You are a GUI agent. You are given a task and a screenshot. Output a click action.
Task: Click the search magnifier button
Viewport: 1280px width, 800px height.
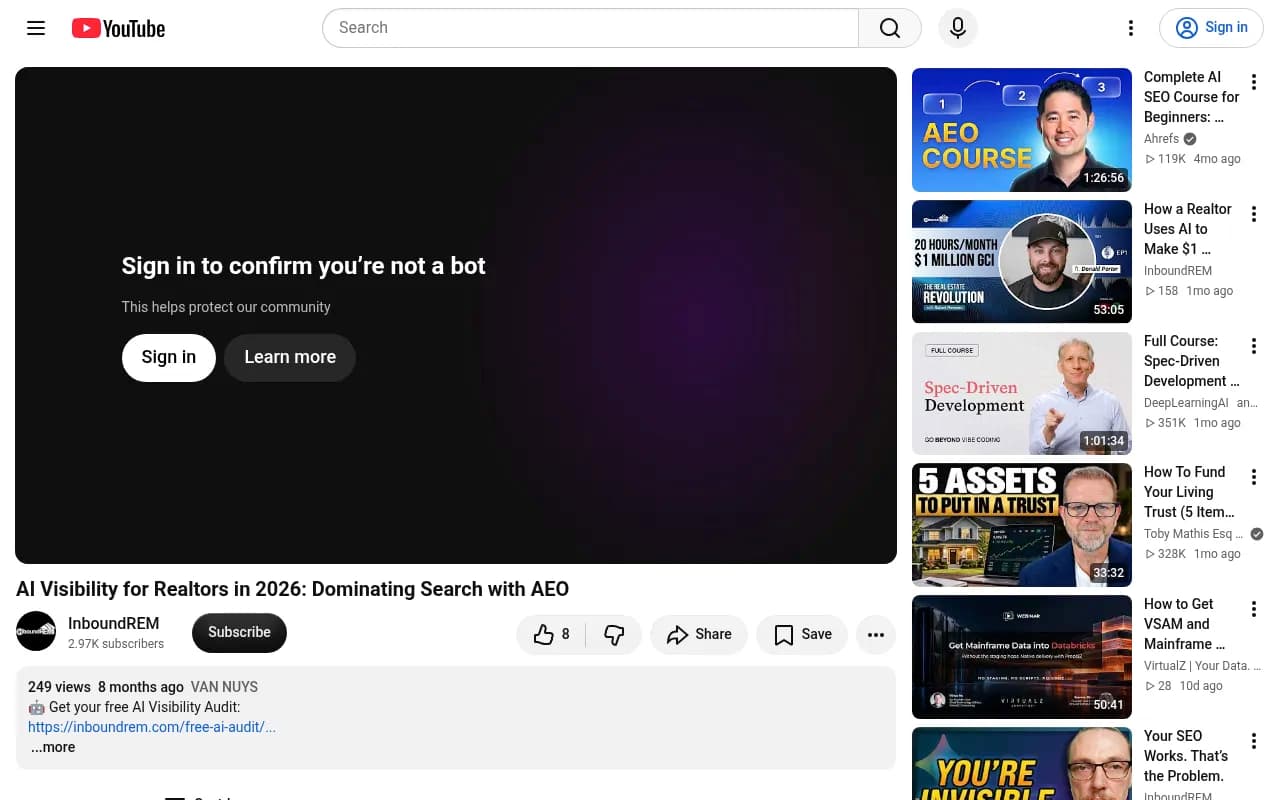[x=890, y=28]
